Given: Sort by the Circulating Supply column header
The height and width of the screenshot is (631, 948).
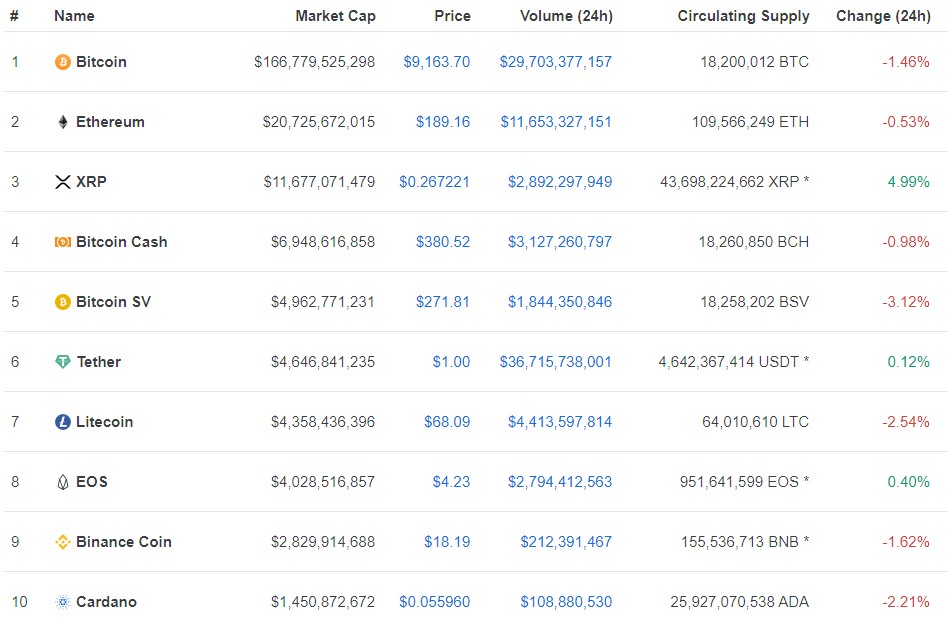Looking at the screenshot, I should pos(743,16).
